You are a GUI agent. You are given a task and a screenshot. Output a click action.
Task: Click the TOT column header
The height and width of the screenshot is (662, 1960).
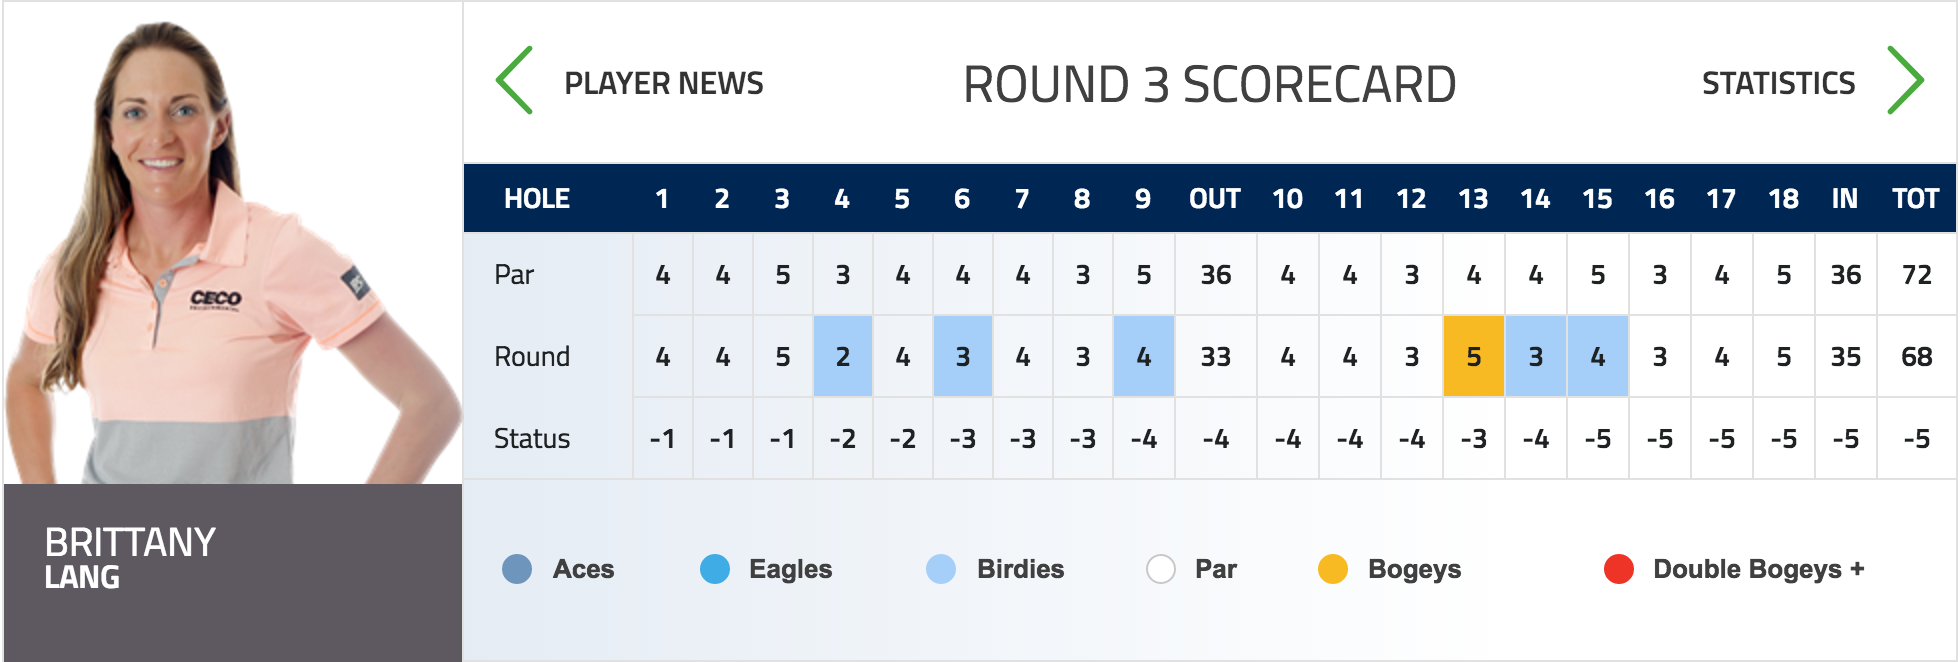(x=1916, y=199)
